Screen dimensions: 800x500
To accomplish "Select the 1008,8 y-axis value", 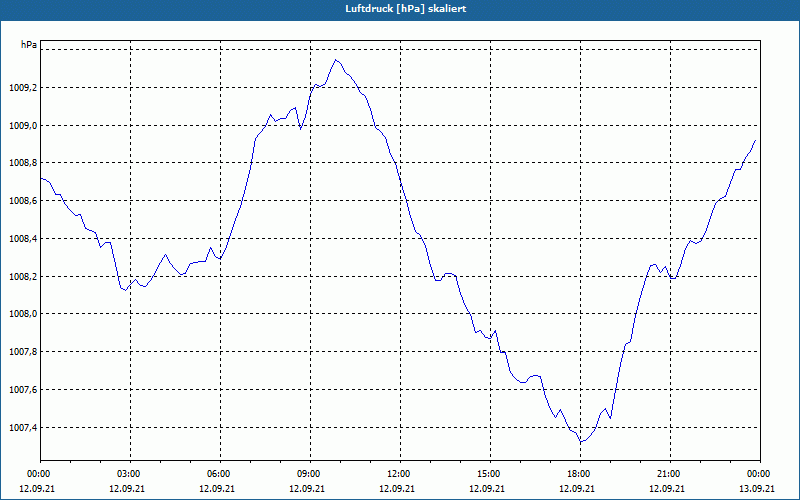I will [23, 163].
